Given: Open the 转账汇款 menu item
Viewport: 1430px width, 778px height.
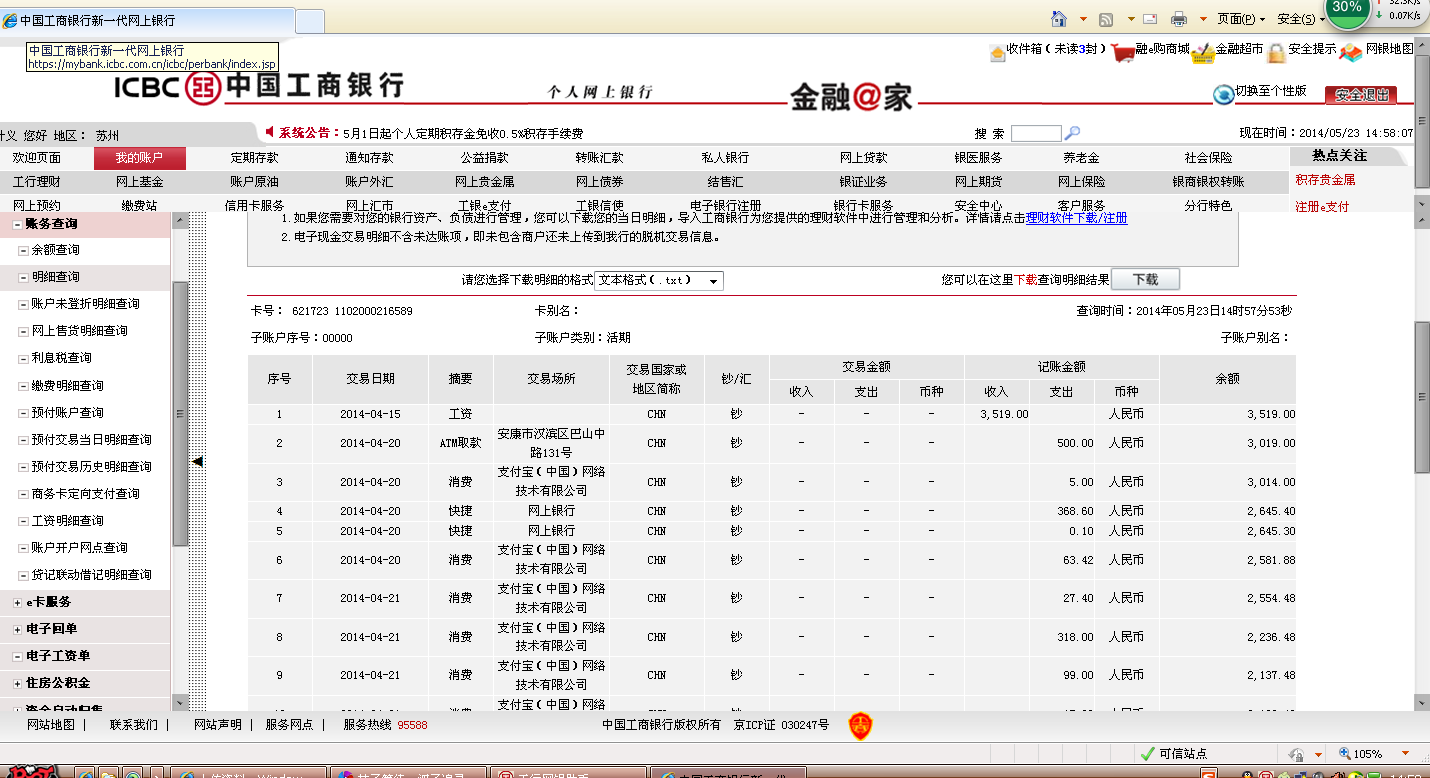Looking at the screenshot, I should (598, 158).
